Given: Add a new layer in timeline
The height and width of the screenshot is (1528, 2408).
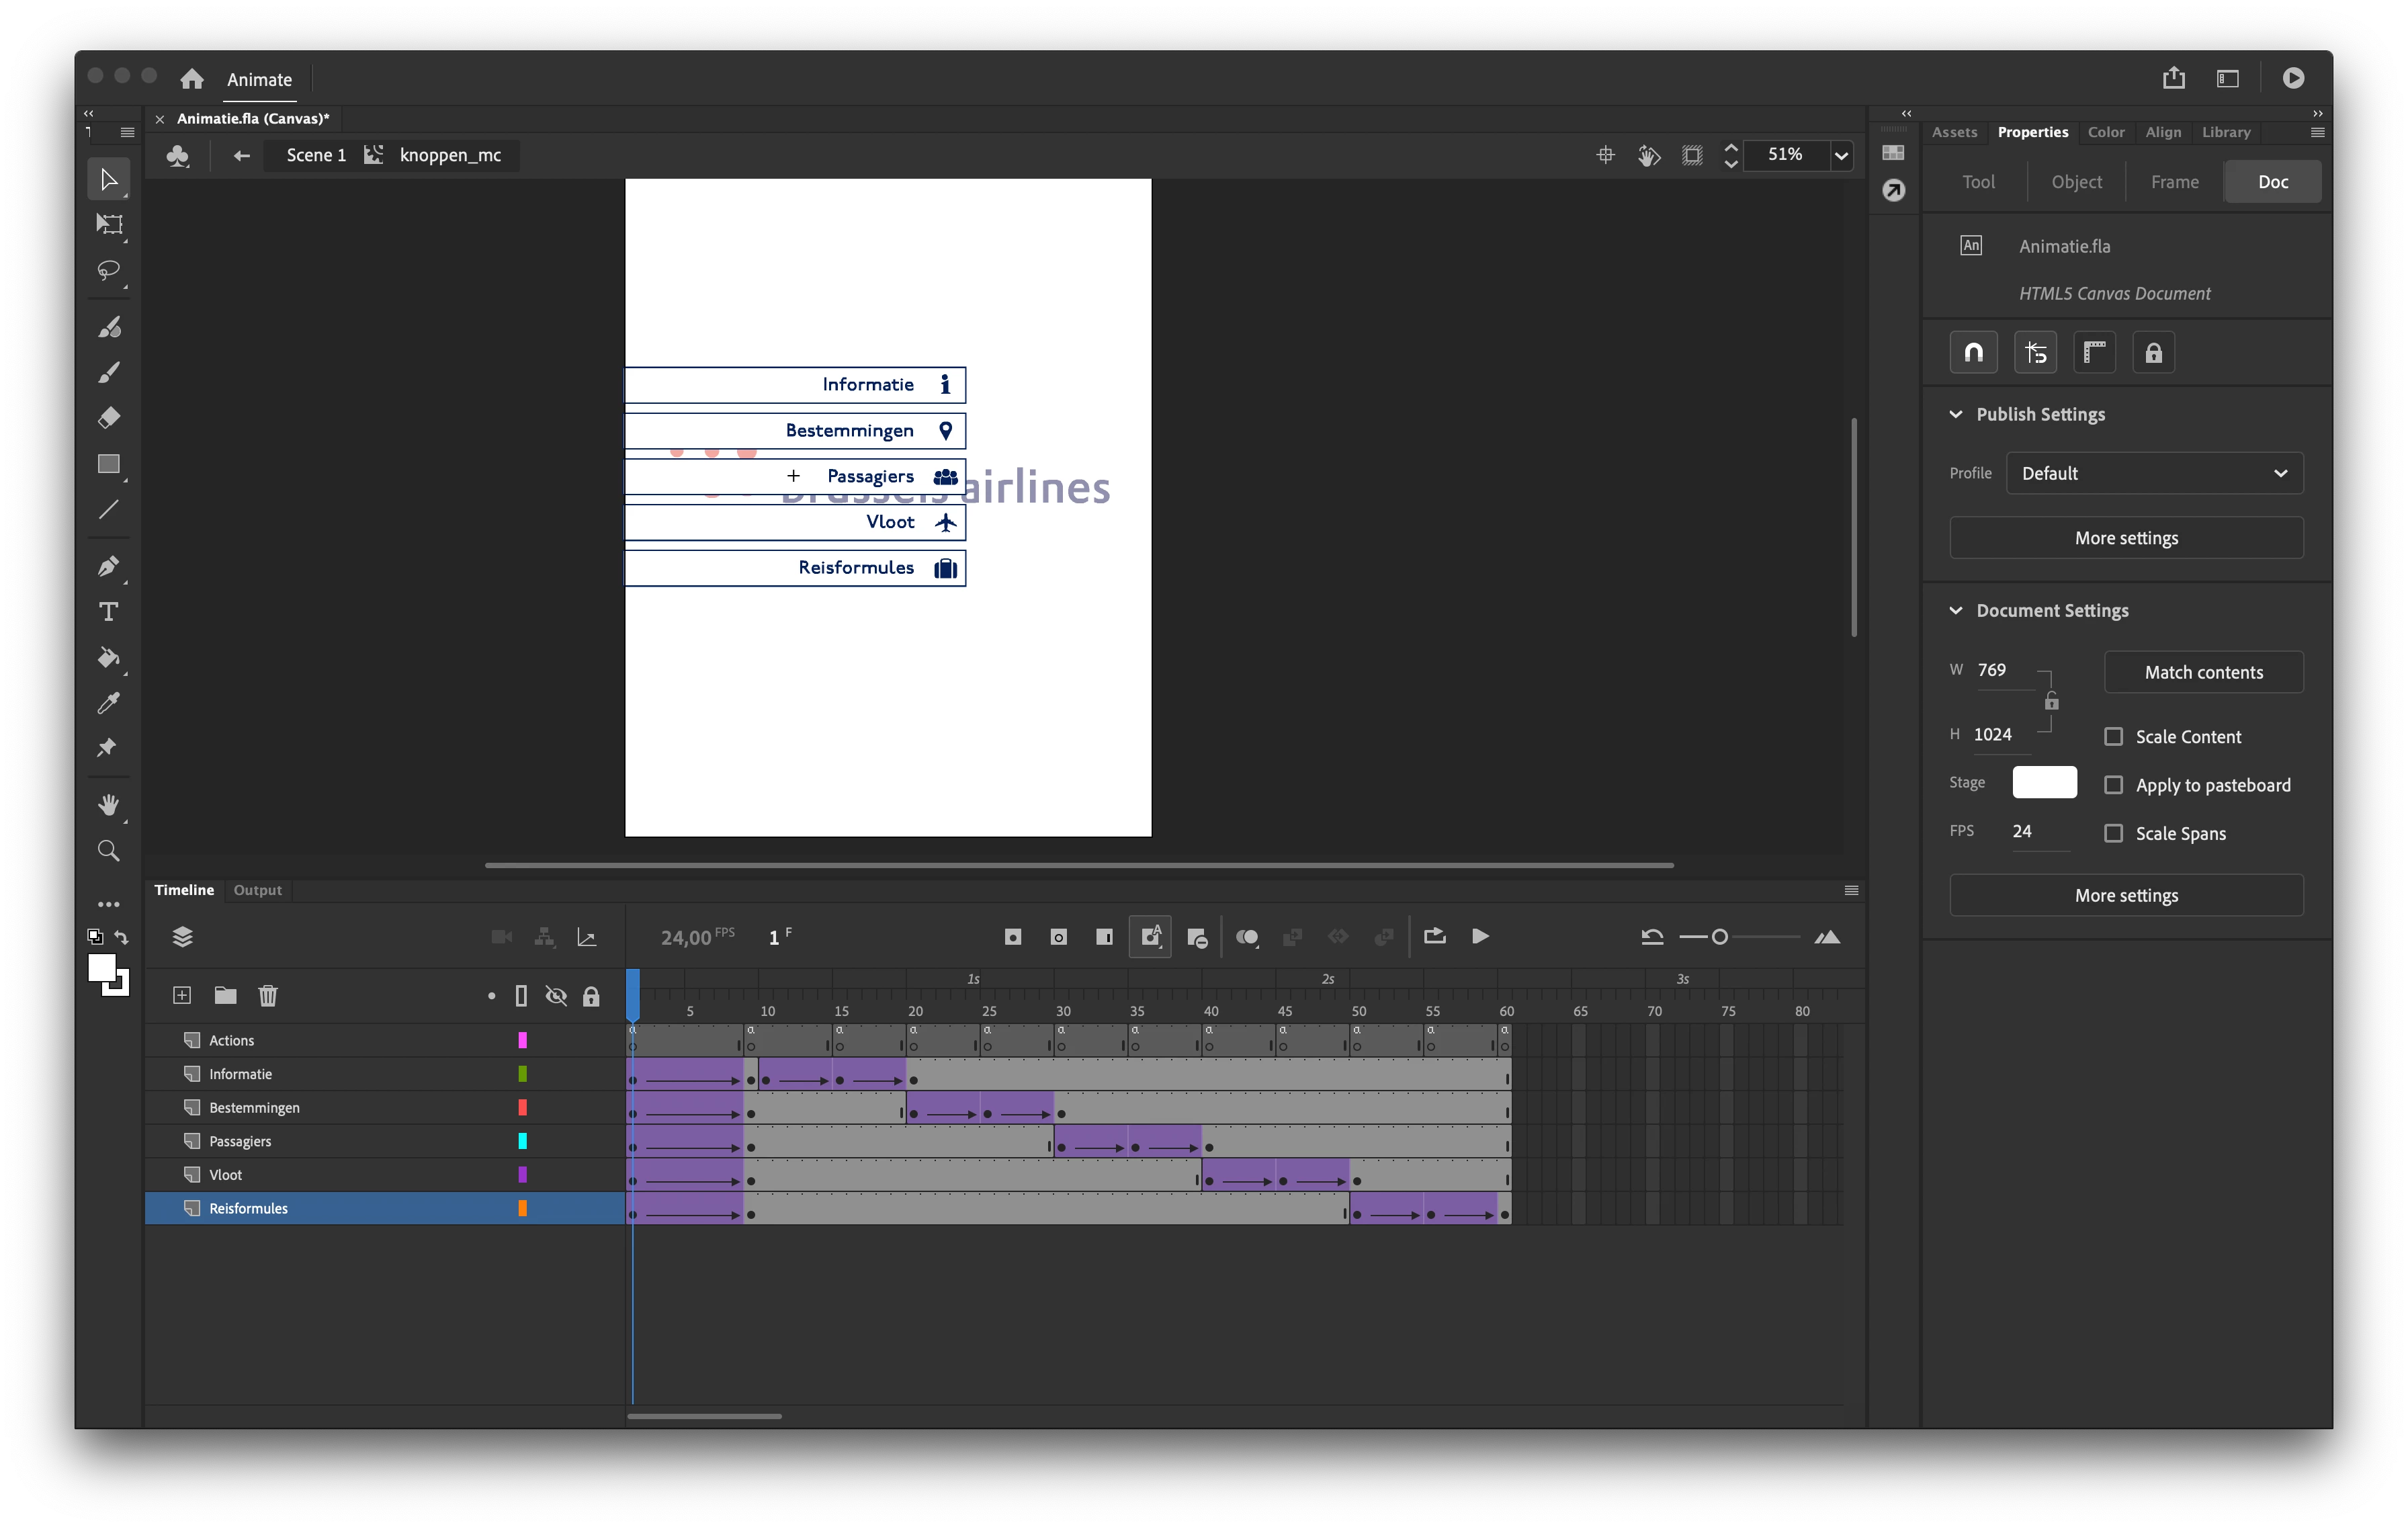Looking at the screenshot, I should [x=182, y=995].
